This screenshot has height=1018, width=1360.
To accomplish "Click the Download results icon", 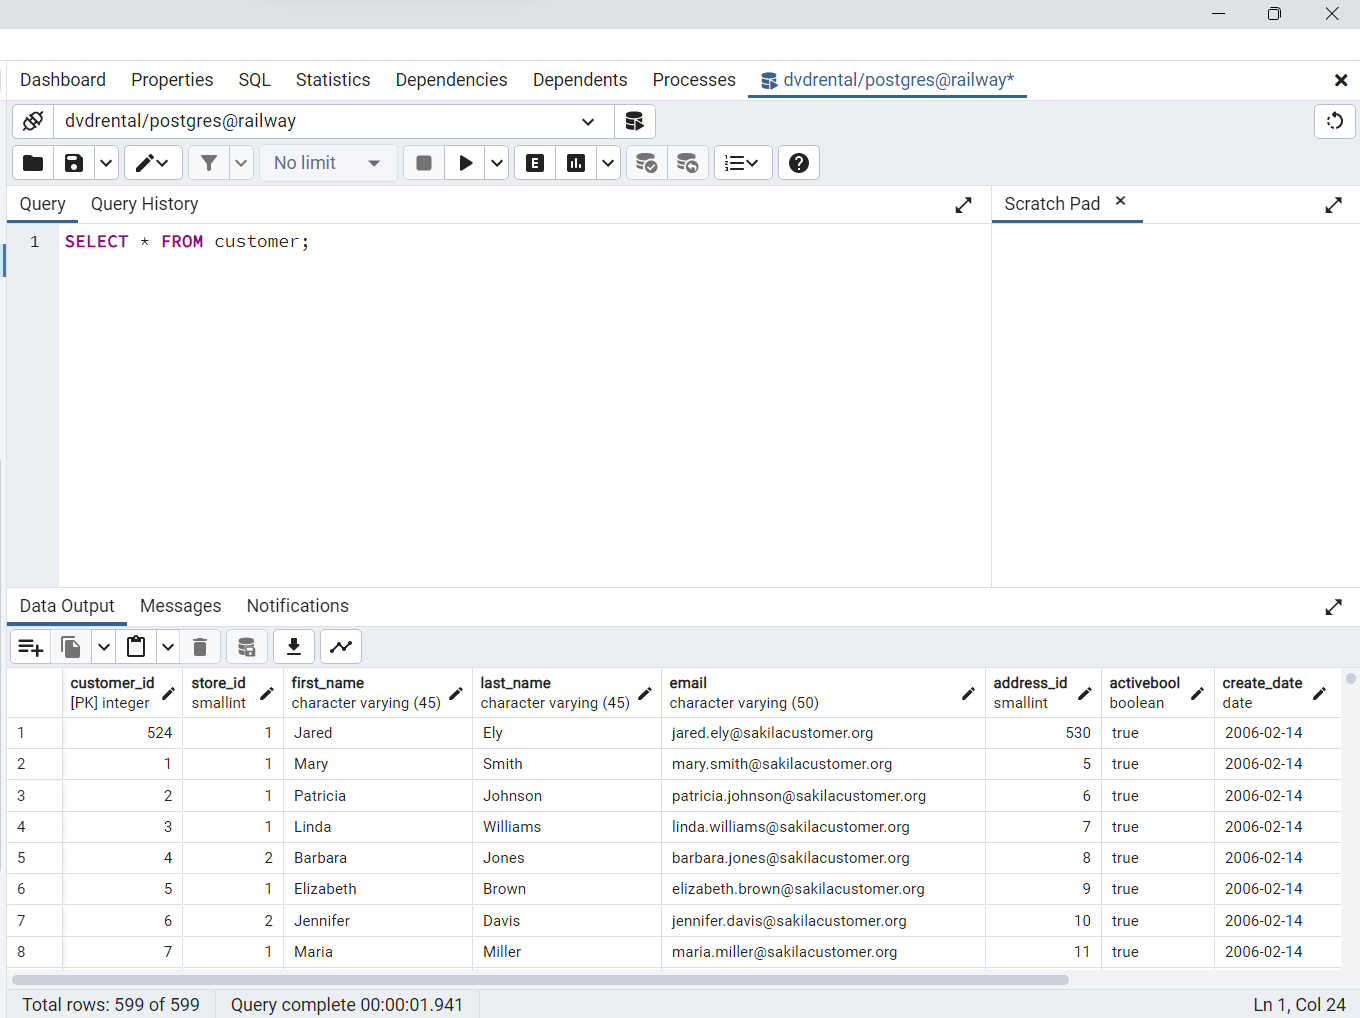I will click(x=294, y=647).
